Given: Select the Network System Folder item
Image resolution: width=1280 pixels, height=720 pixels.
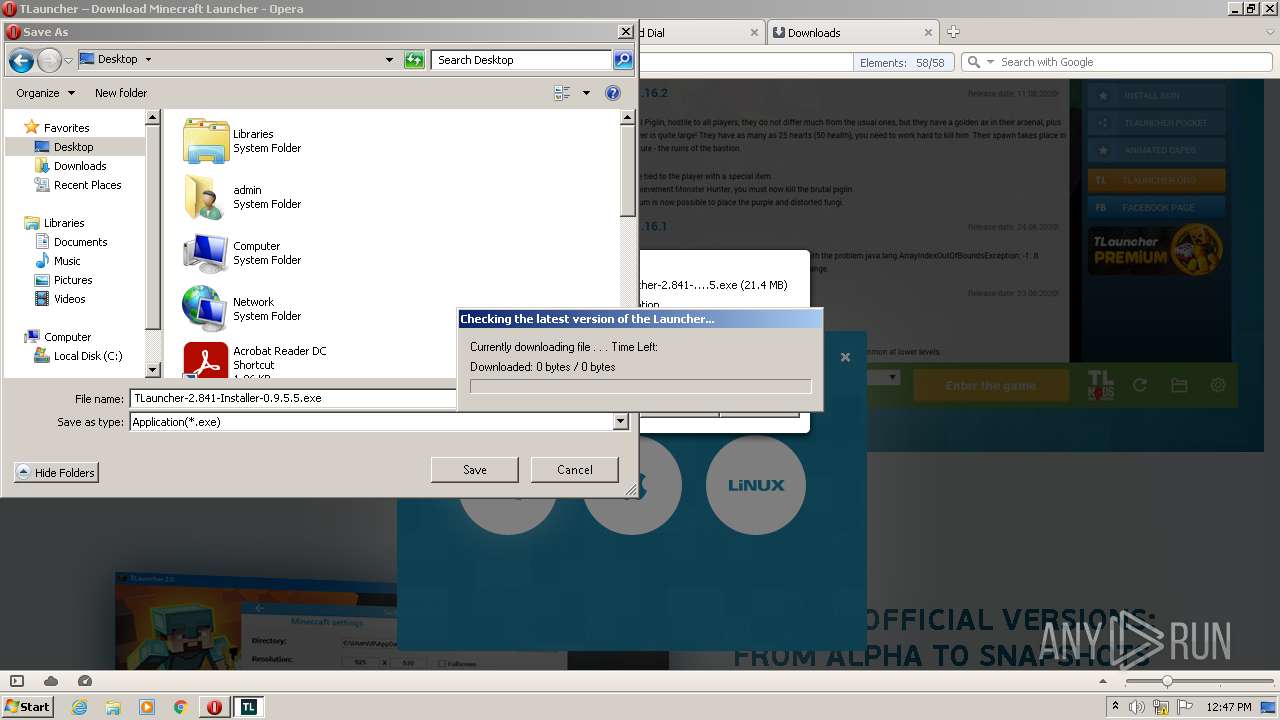Looking at the screenshot, I should point(242,309).
